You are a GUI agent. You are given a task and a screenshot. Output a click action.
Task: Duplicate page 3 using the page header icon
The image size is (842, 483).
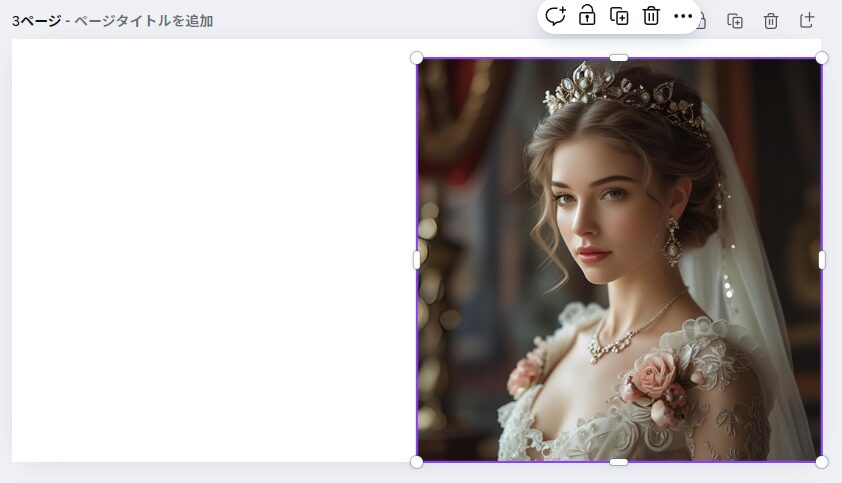point(735,21)
